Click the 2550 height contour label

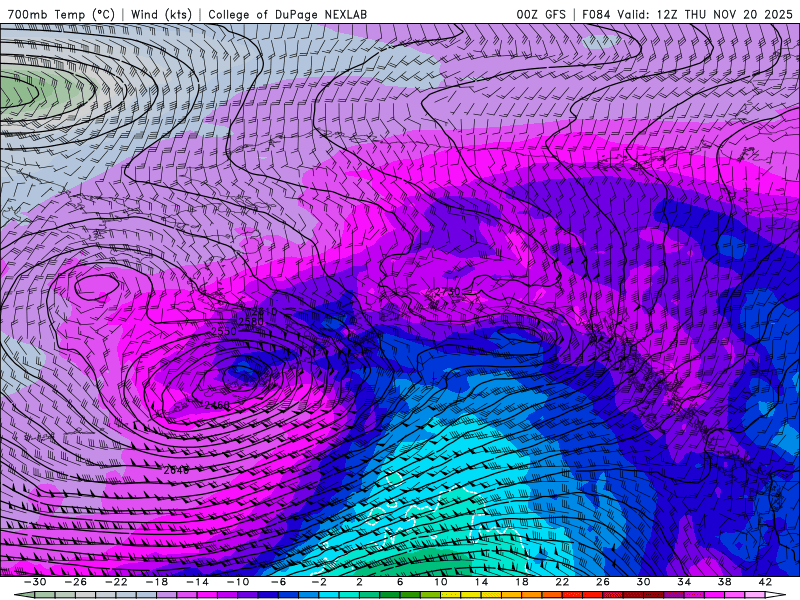pyautogui.click(x=224, y=331)
